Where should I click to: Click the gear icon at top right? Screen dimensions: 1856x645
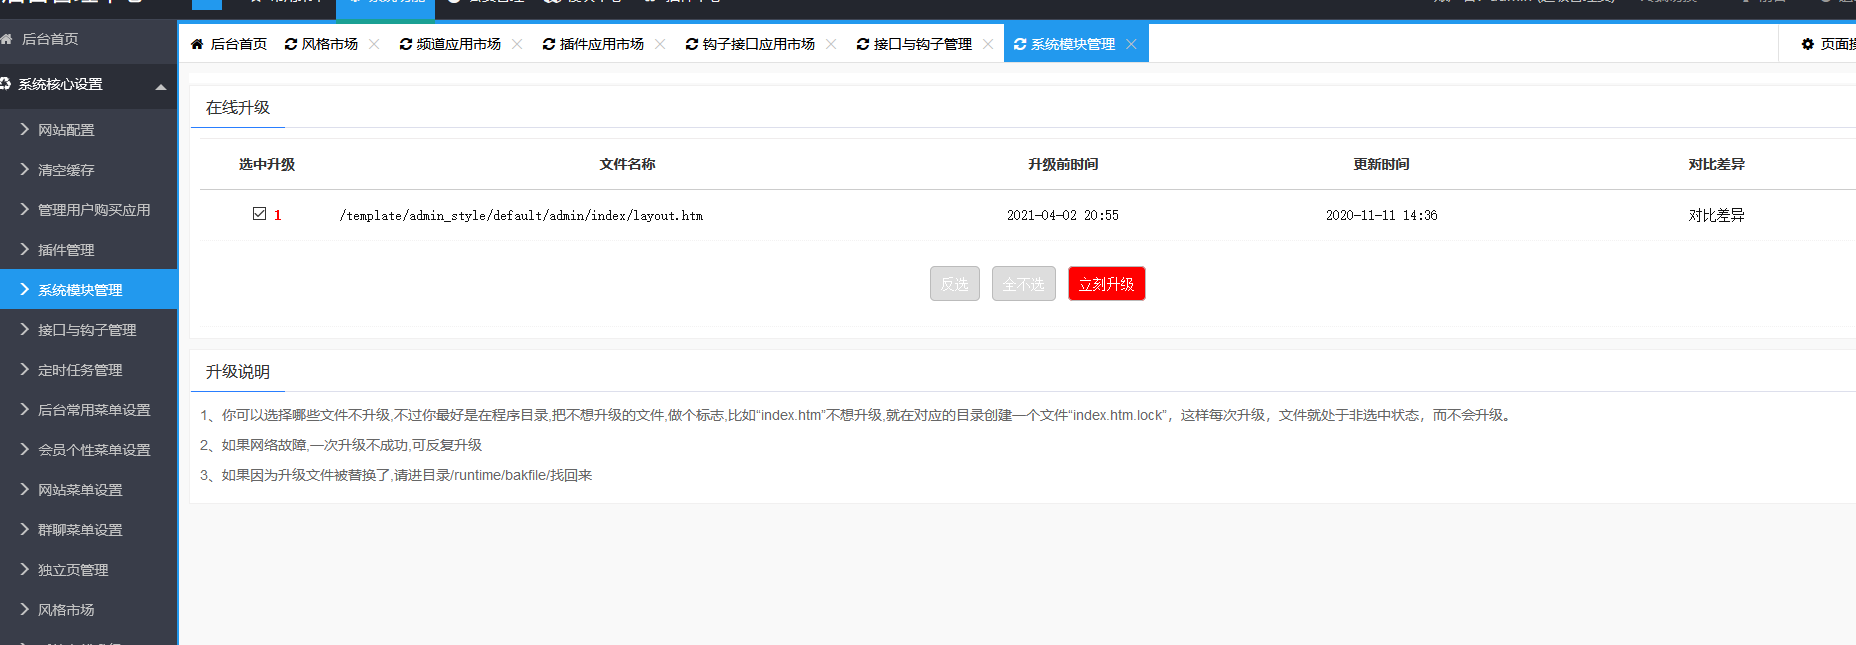coord(1808,44)
